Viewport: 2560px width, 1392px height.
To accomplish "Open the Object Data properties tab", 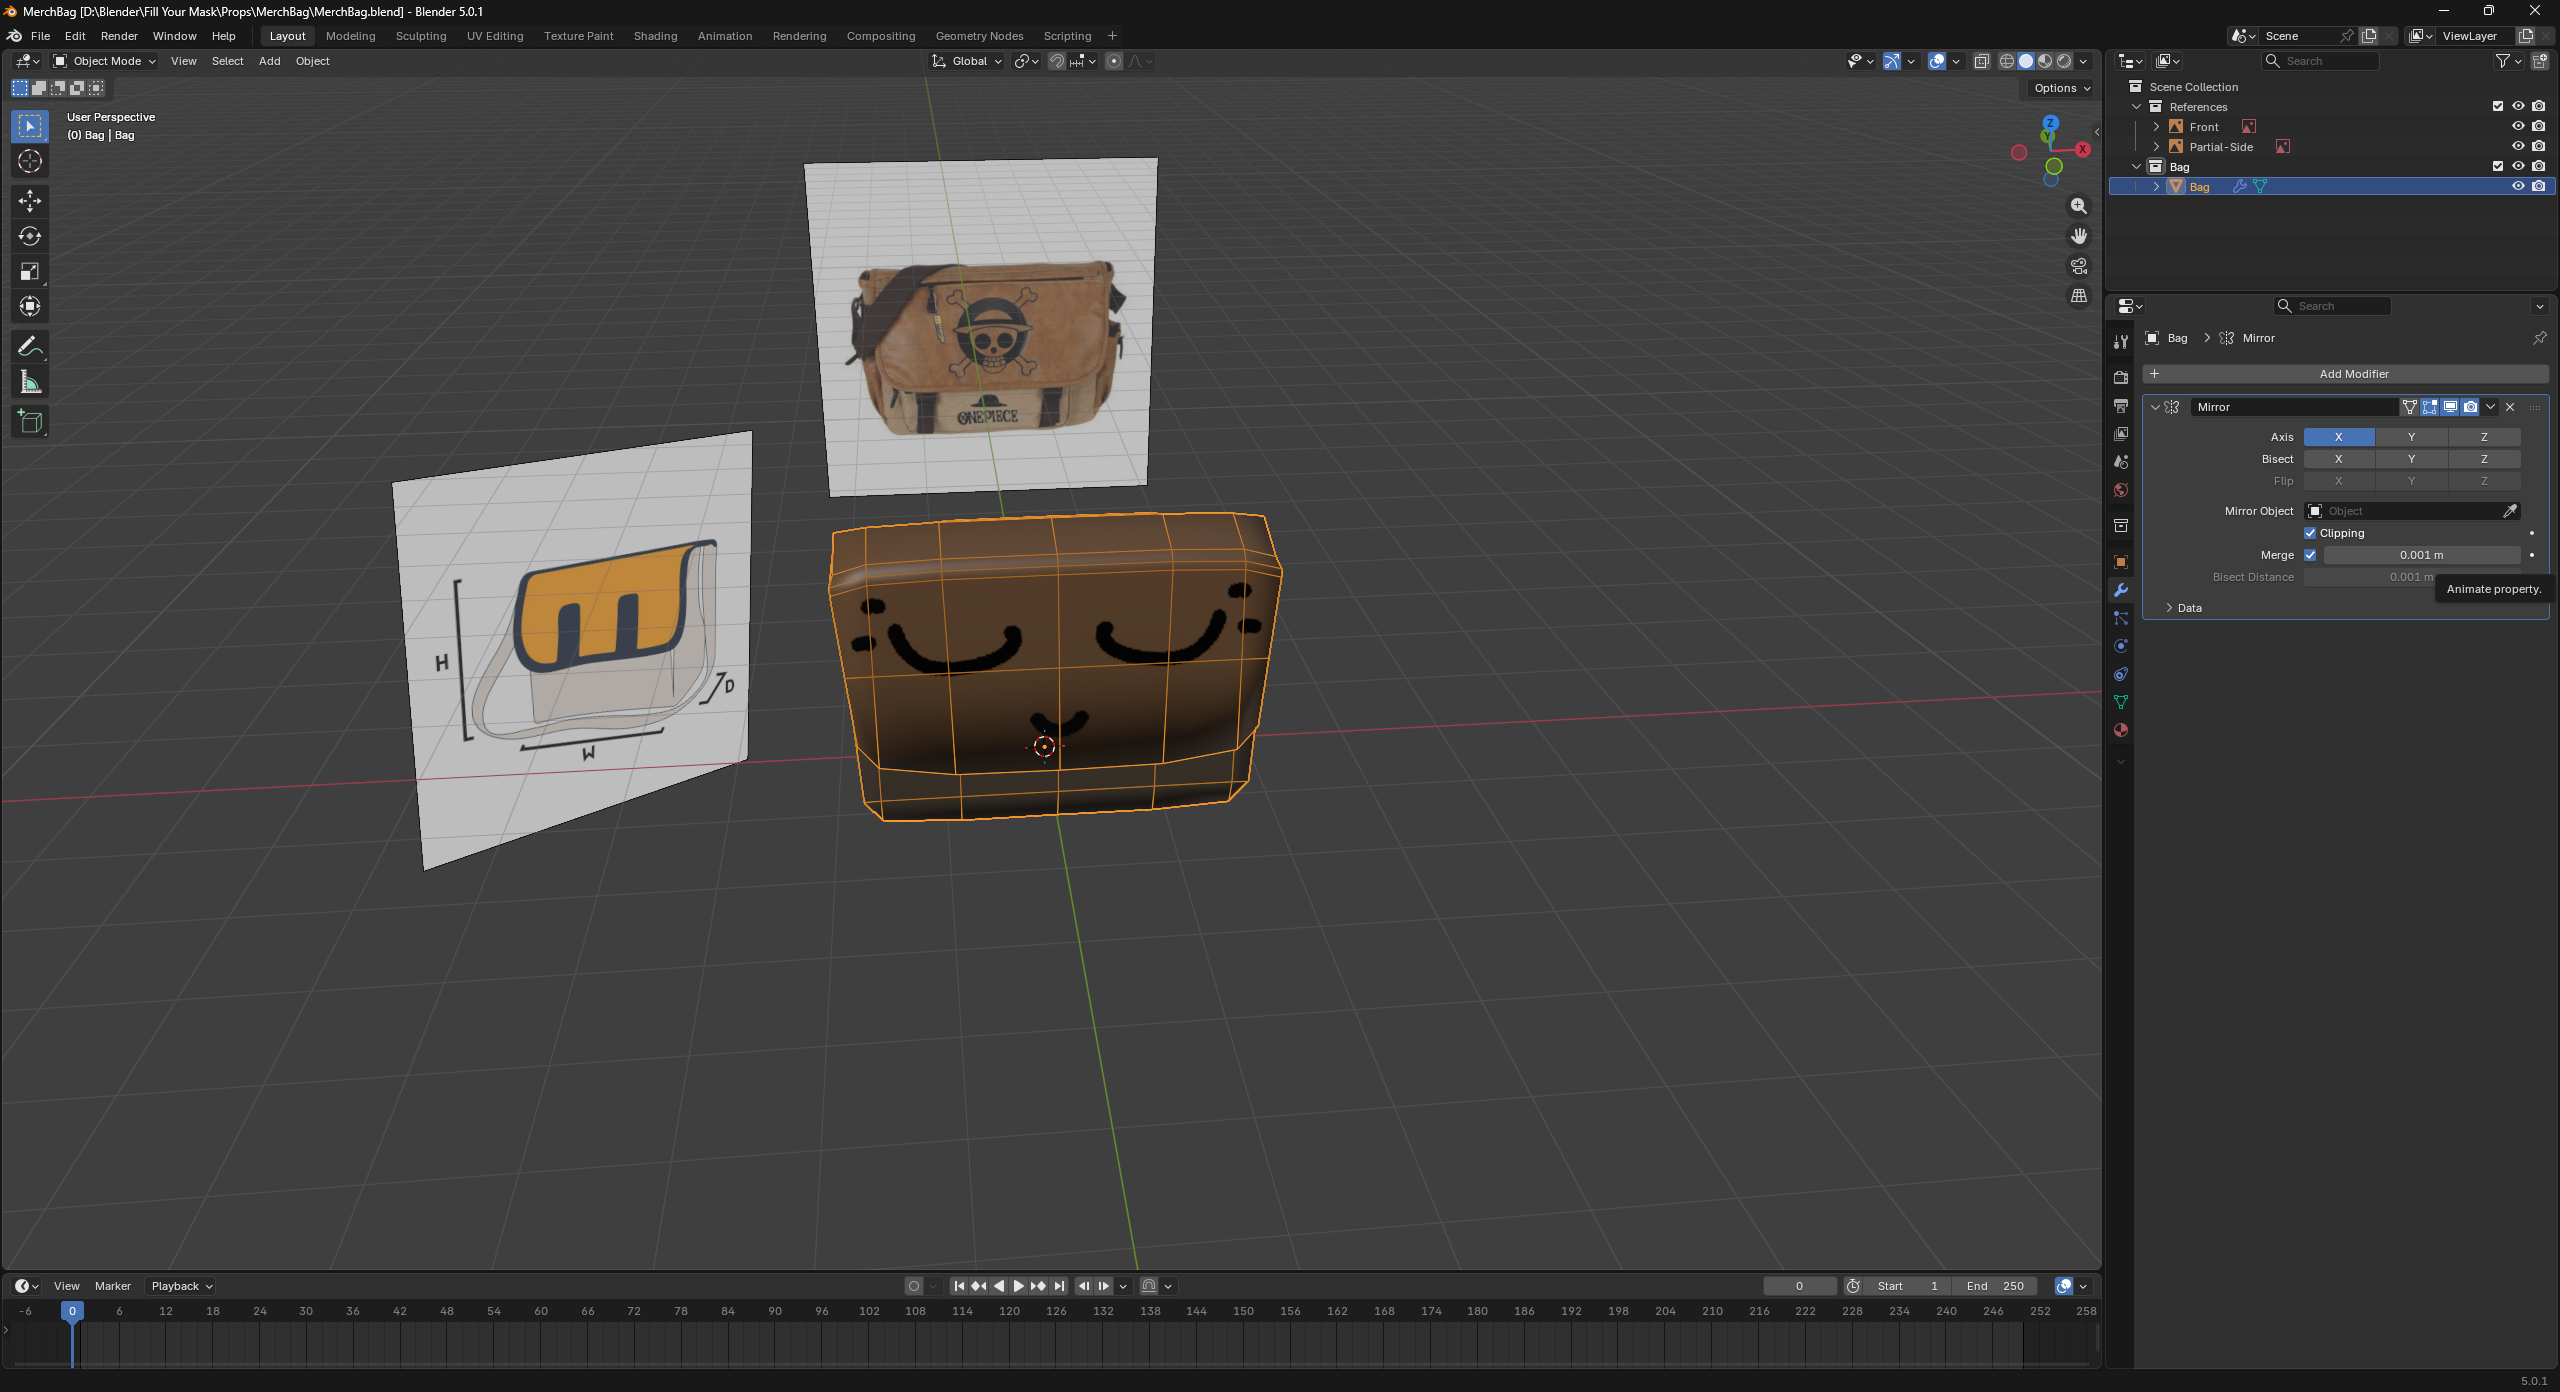I will [2121, 701].
